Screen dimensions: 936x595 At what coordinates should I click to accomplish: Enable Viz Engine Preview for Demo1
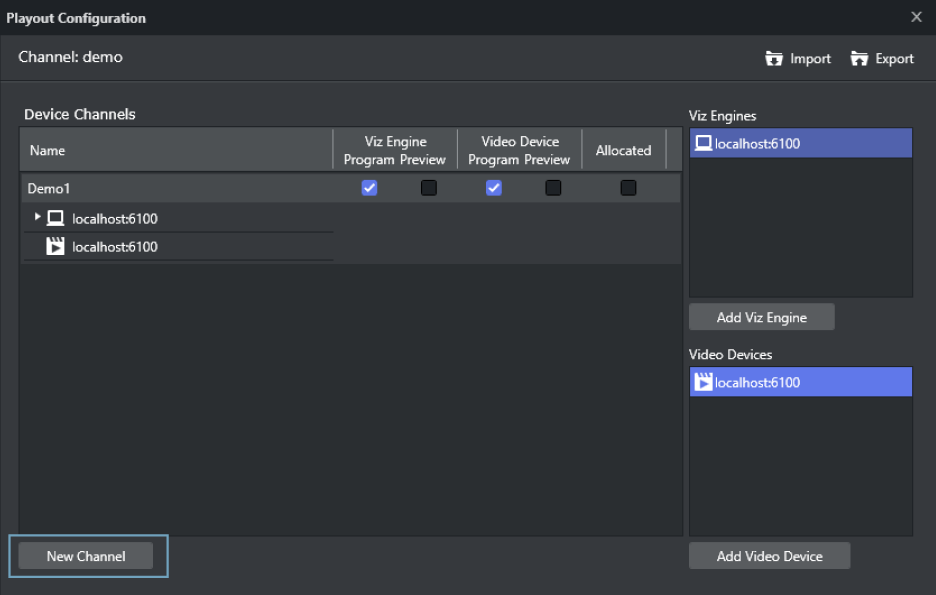point(428,188)
